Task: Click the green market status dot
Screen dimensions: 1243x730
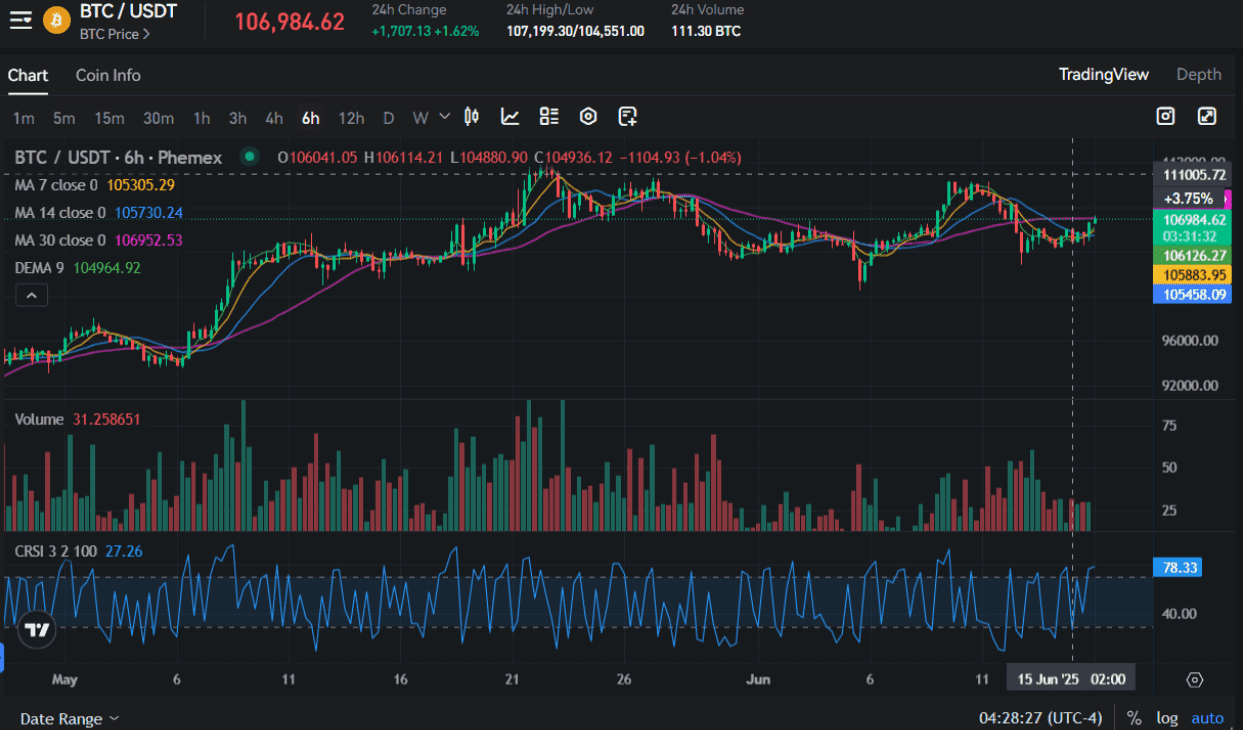Action: [249, 157]
